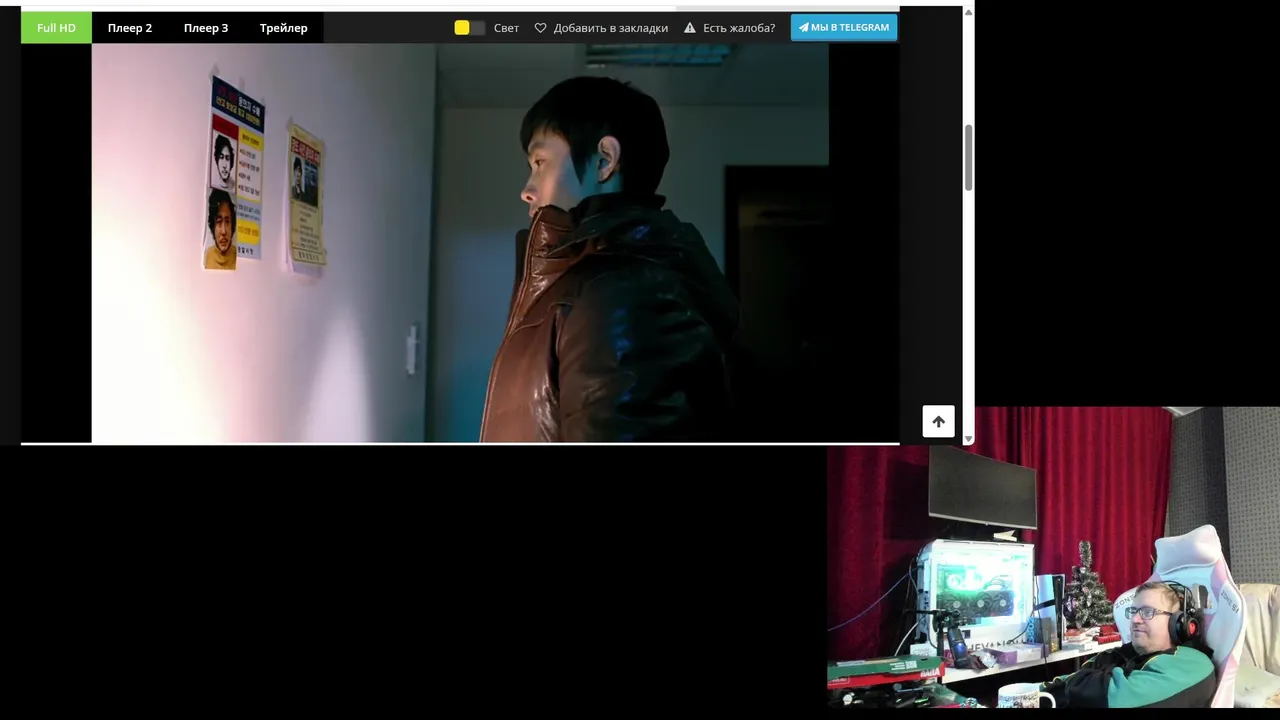
Task: Click the Свет label
Action: coord(506,28)
